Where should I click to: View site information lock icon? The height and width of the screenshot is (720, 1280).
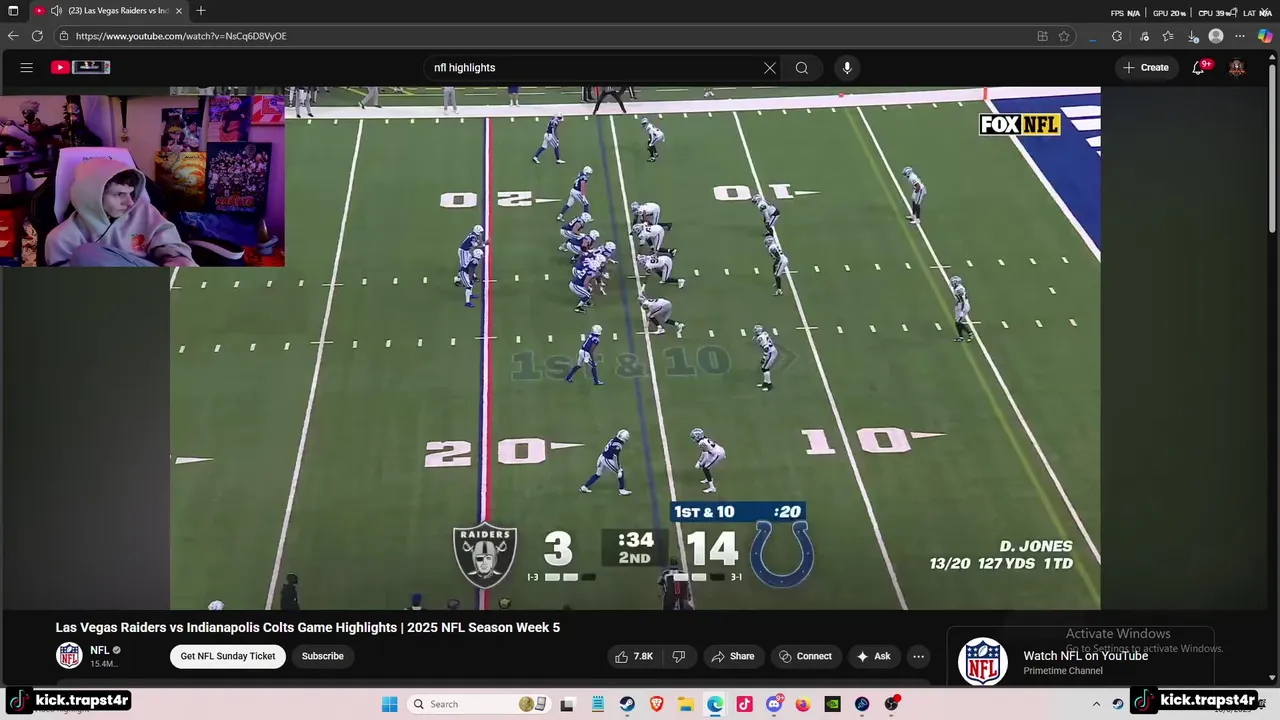pyautogui.click(x=64, y=36)
